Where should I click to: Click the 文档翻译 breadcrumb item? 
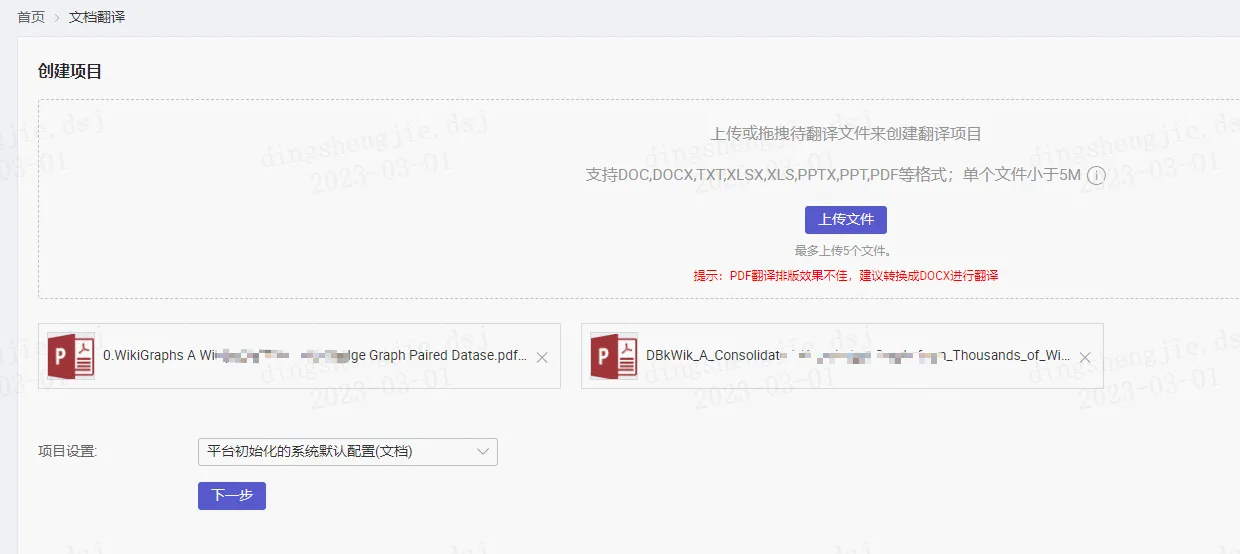click(97, 17)
